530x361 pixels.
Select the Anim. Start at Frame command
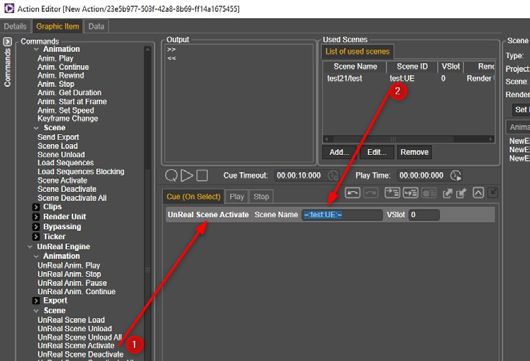pos(72,101)
